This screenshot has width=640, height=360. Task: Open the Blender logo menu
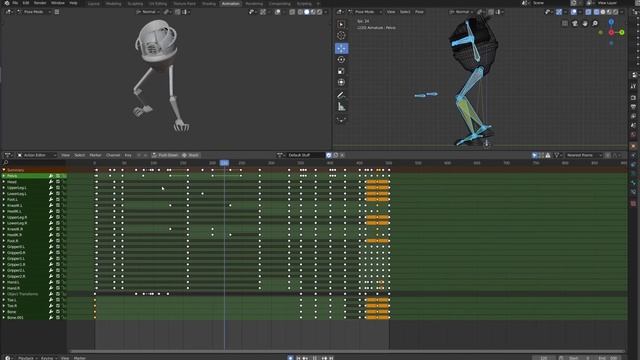(6, 3)
